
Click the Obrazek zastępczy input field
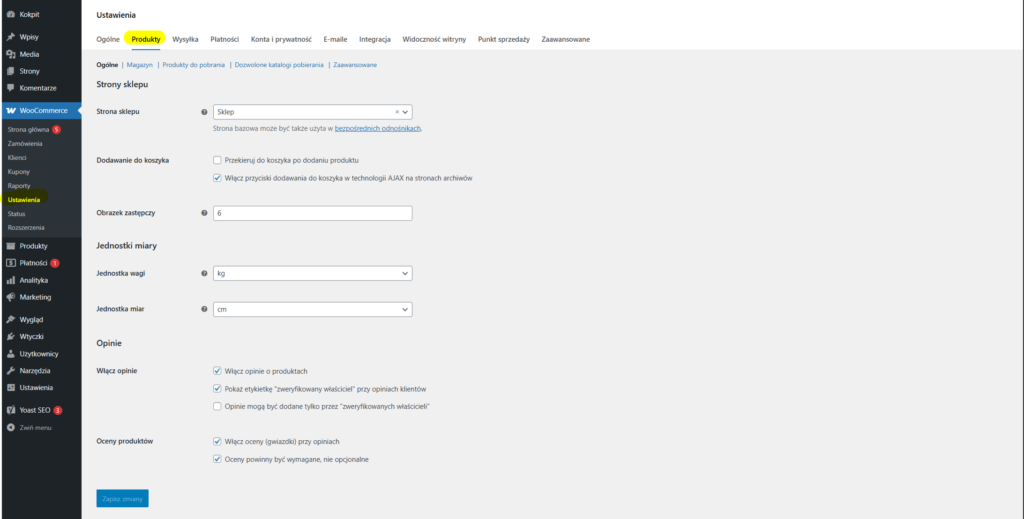(x=312, y=213)
